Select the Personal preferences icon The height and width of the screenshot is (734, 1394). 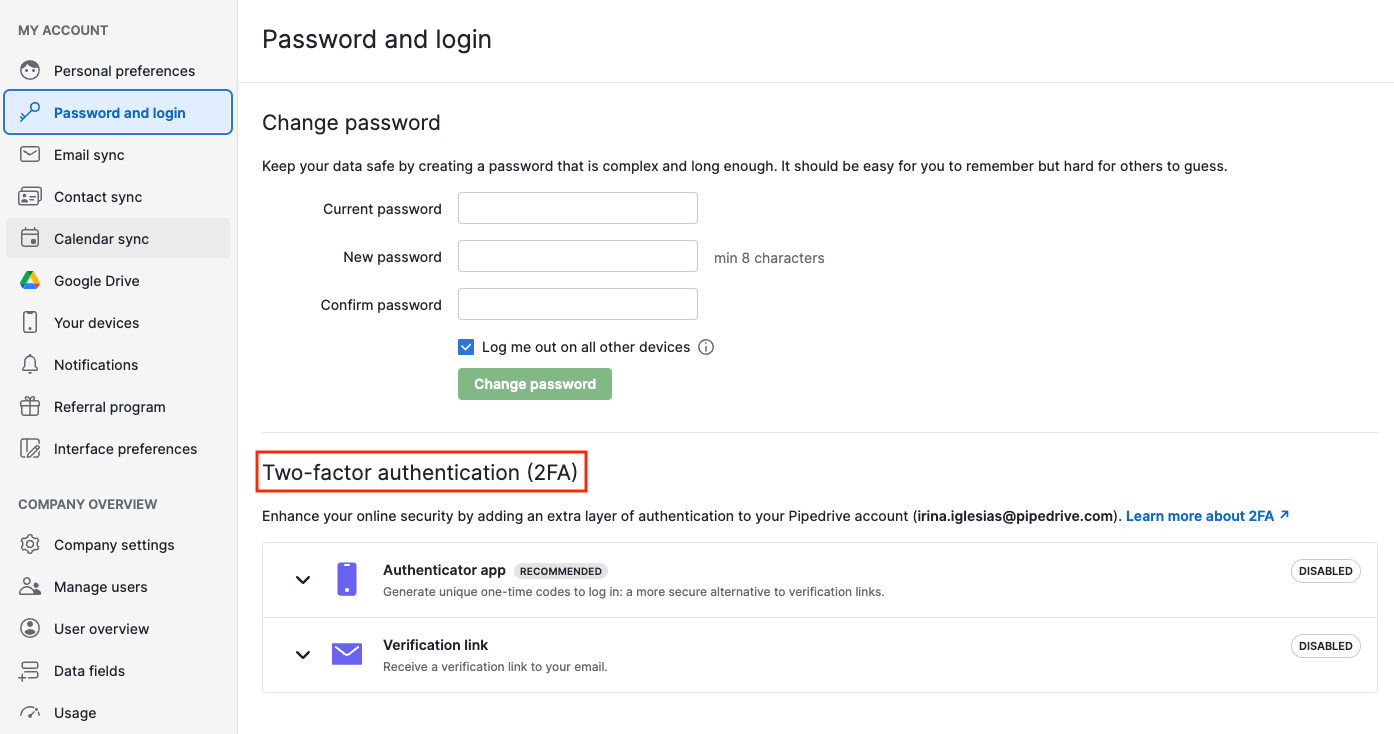[x=29, y=70]
